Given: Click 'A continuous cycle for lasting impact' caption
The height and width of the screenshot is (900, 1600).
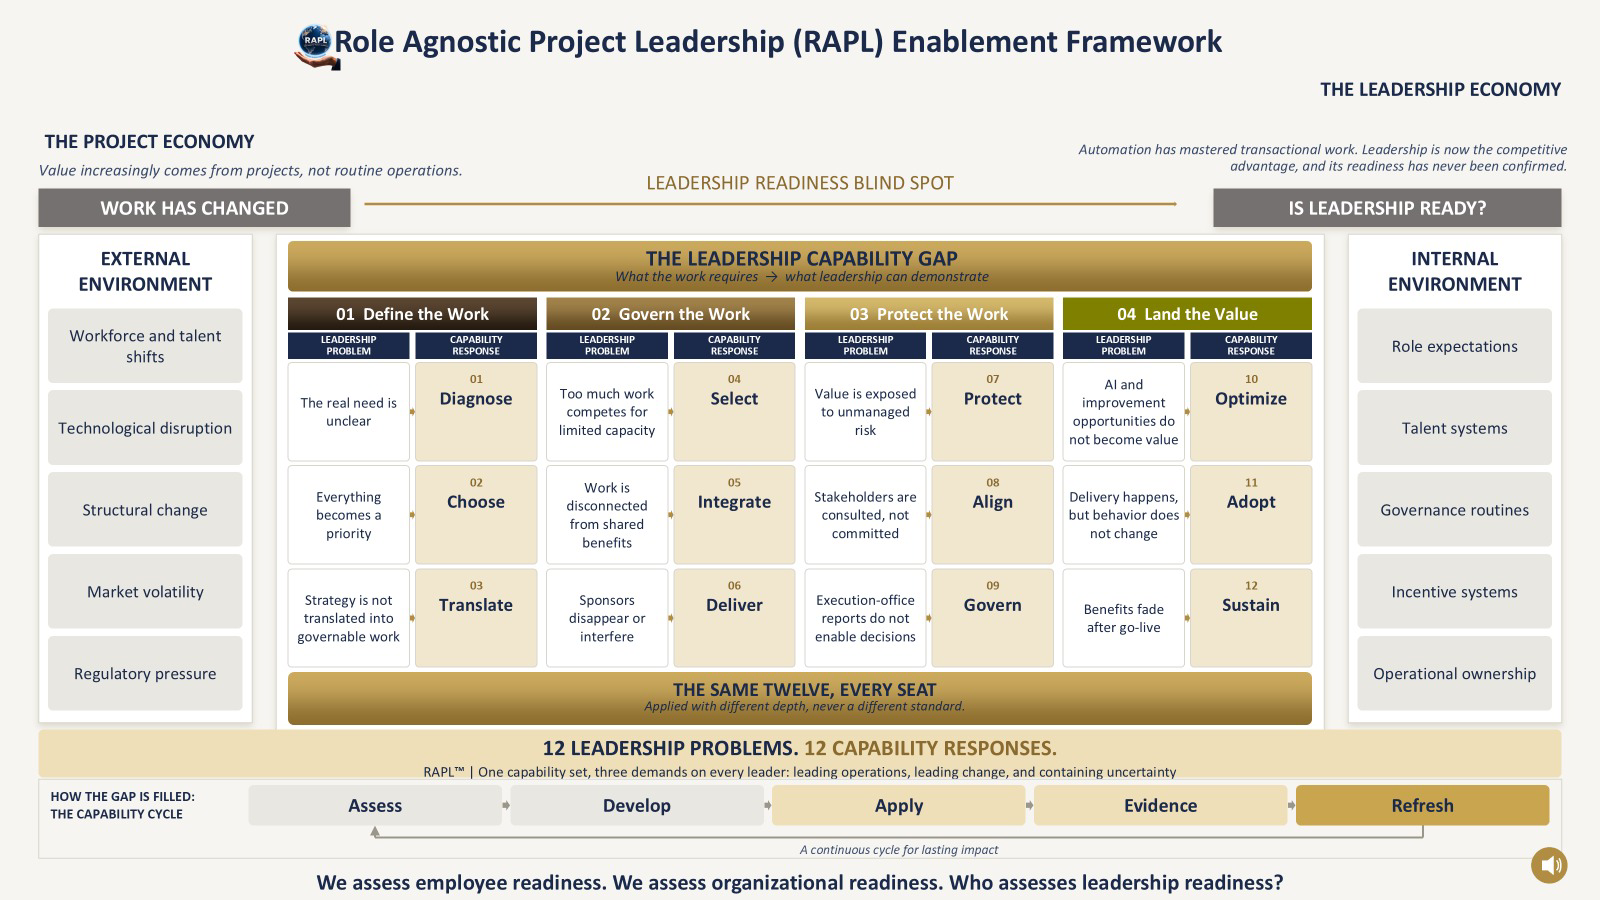Looking at the screenshot, I should pyautogui.click(x=899, y=850).
